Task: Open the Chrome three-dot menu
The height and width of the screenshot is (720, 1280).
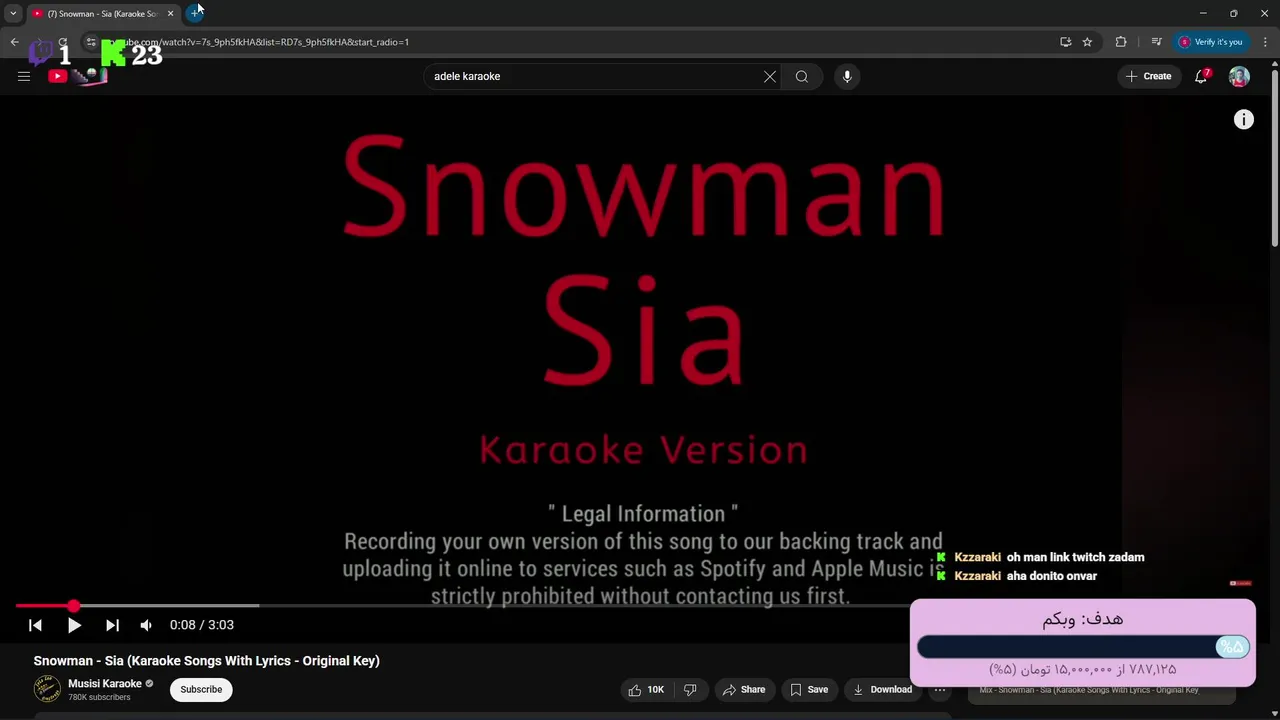Action: (1265, 42)
